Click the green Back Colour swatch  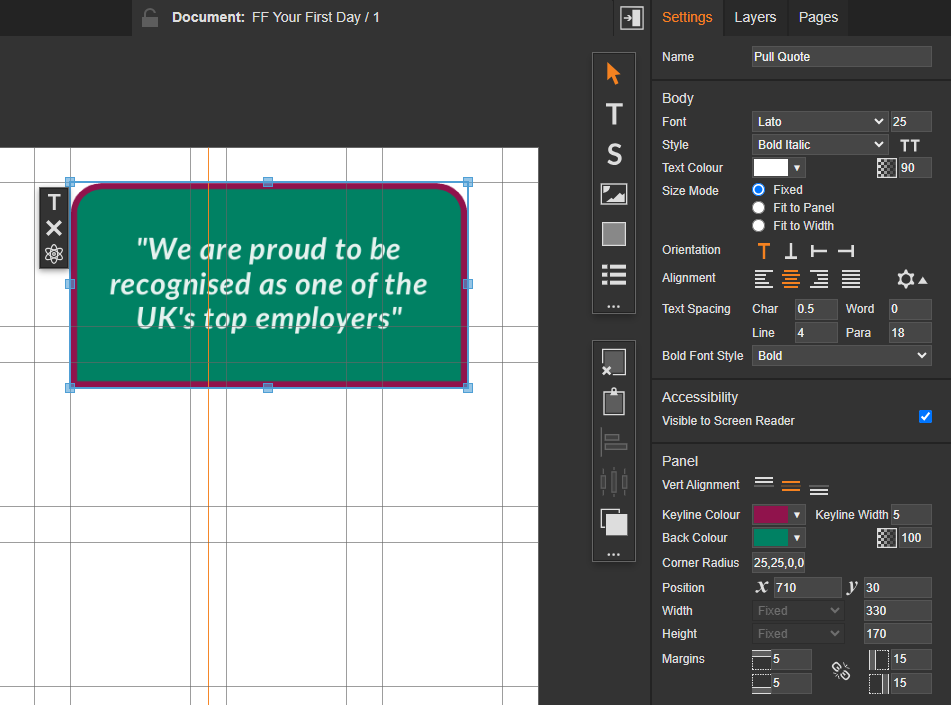(x=770, y=538)
